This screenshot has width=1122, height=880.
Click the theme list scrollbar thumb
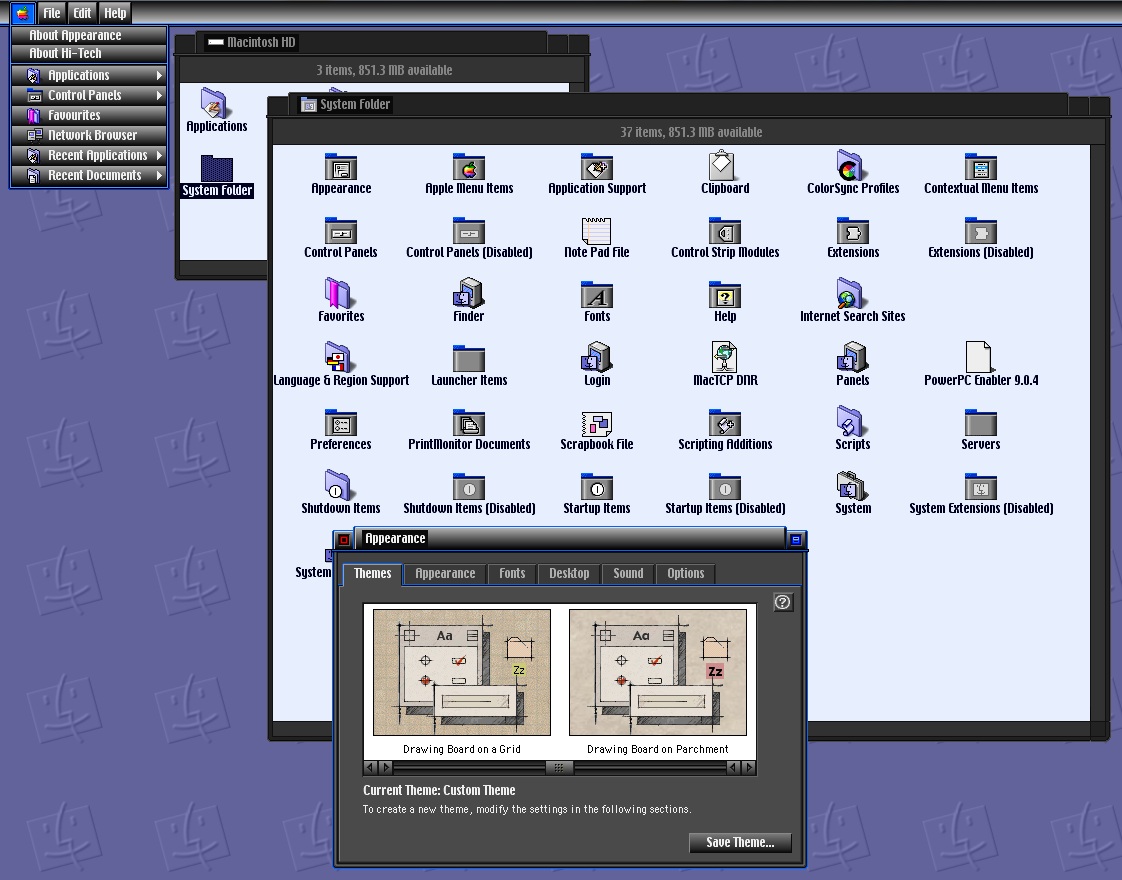pyautogui.click(x=559, y=768)
